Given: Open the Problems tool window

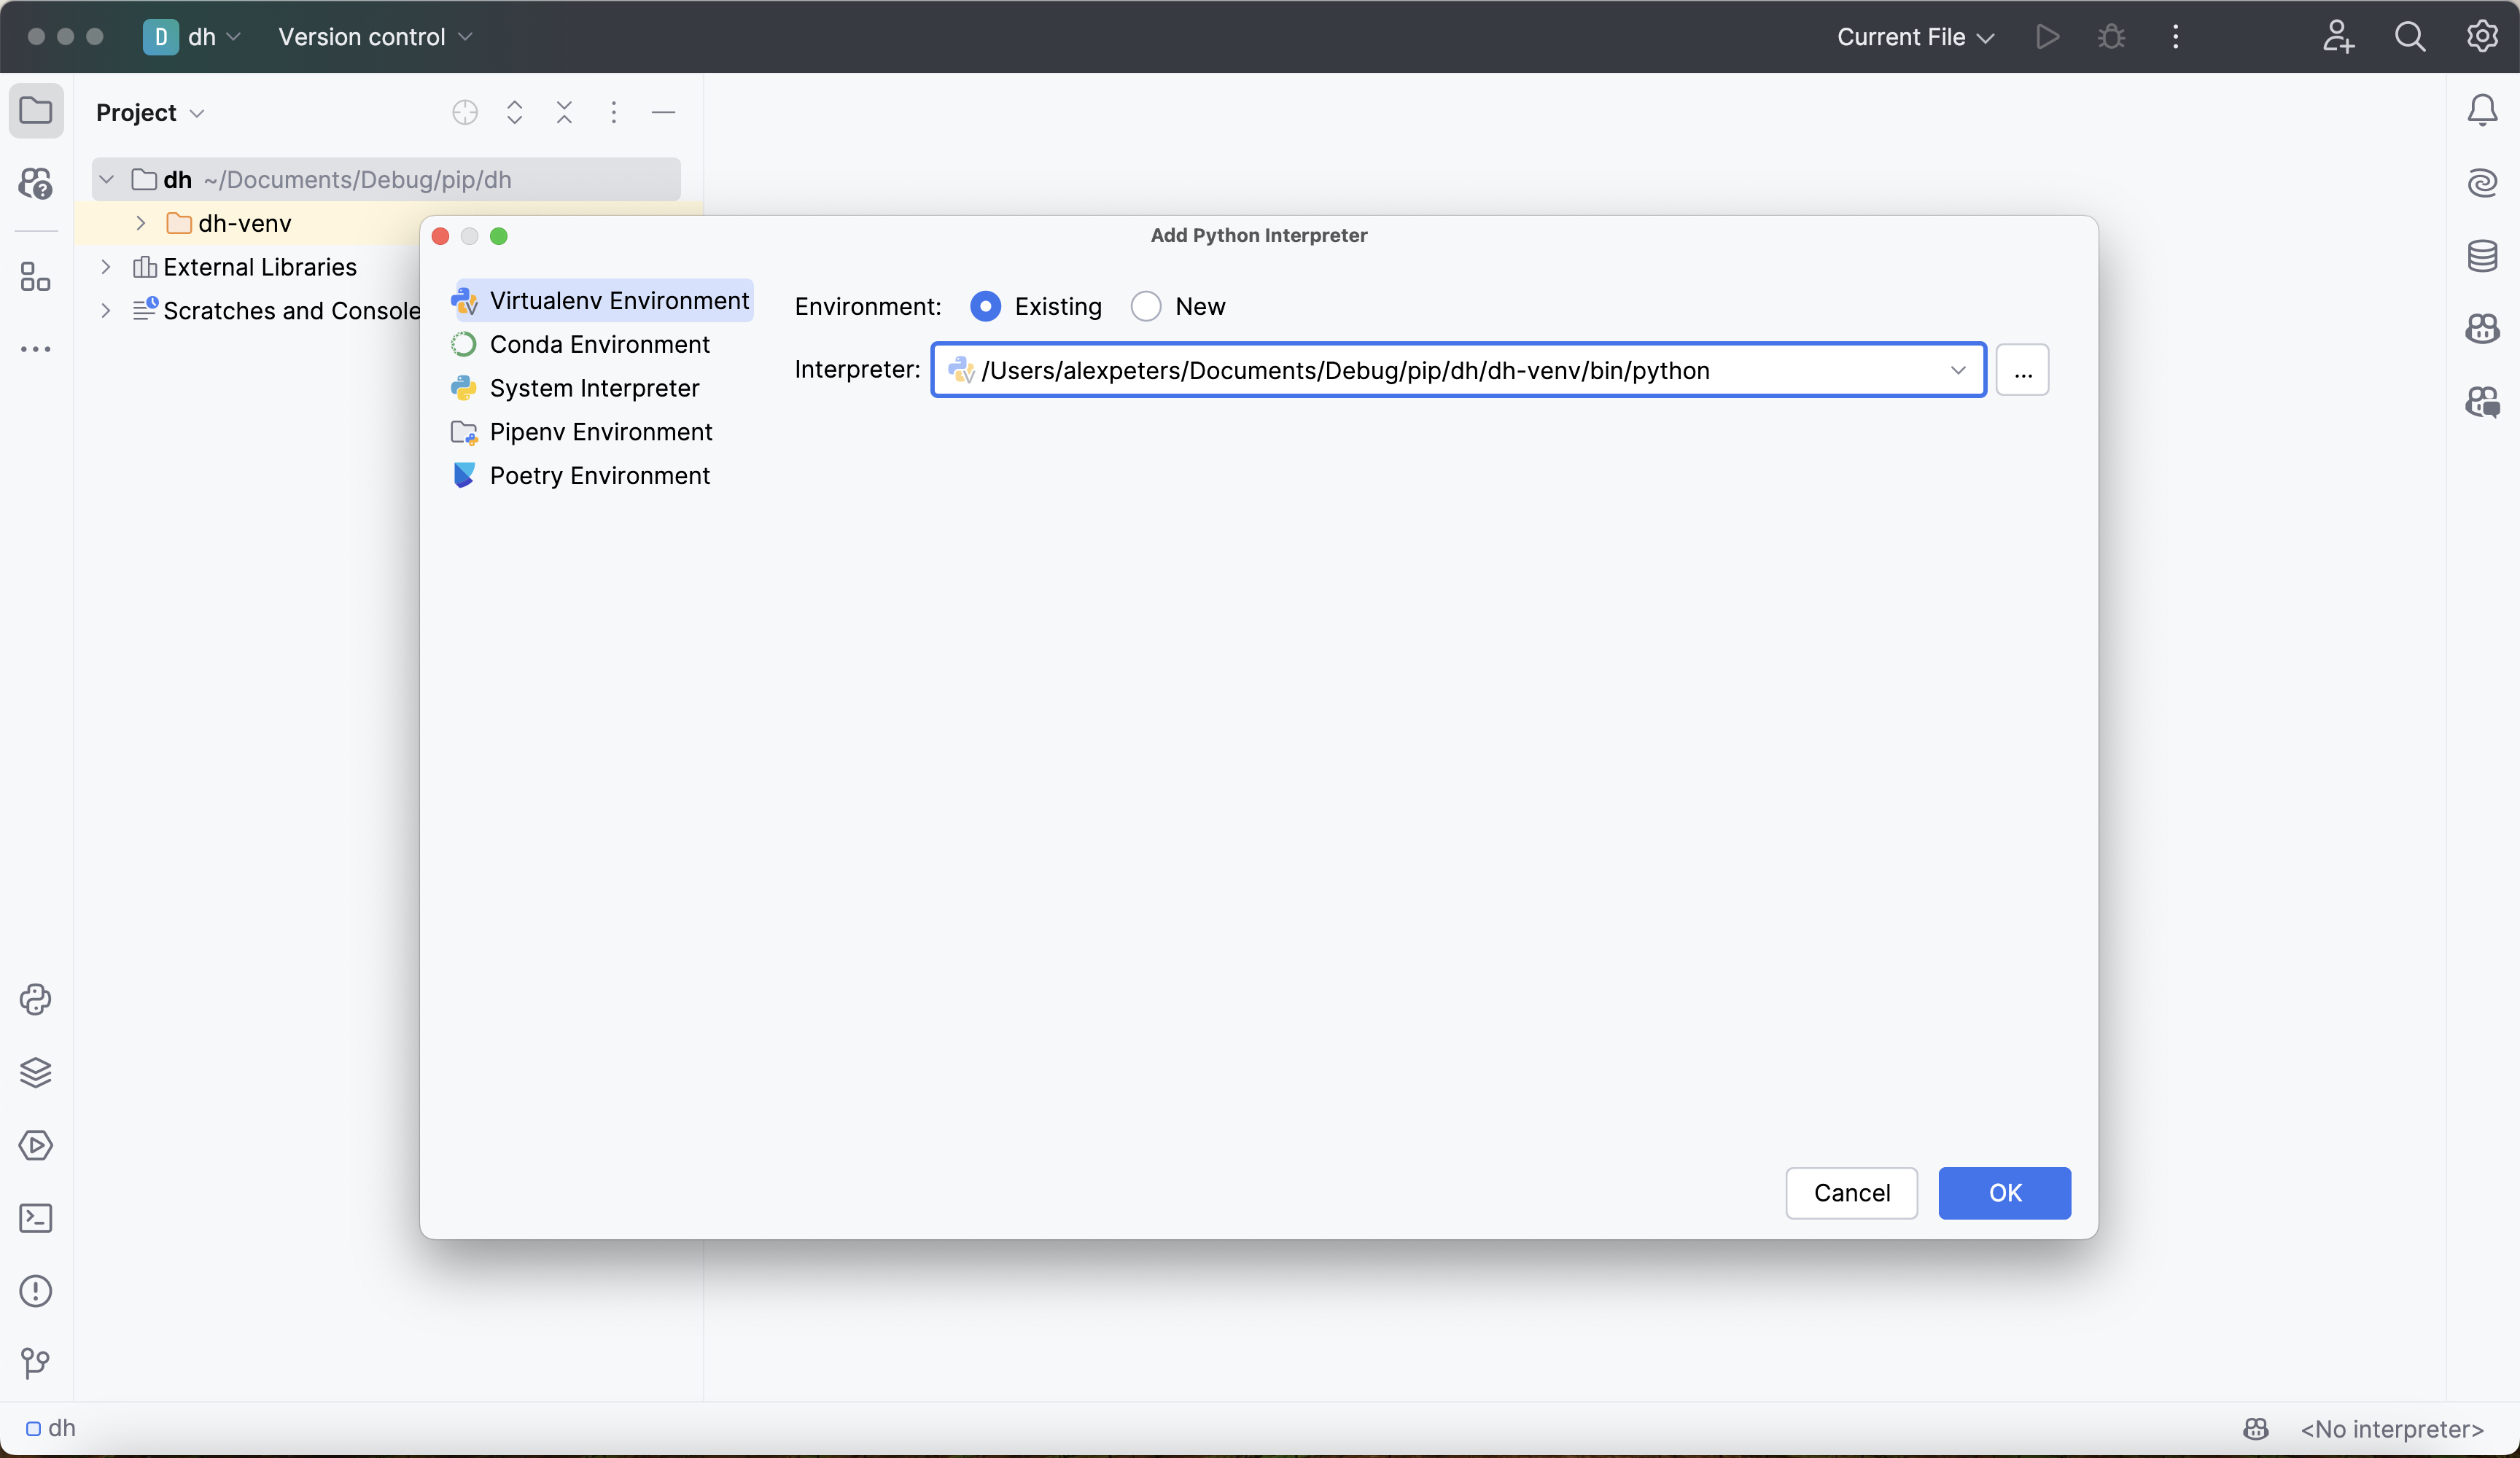Looking at the screenshot, I should point(36,1291).
